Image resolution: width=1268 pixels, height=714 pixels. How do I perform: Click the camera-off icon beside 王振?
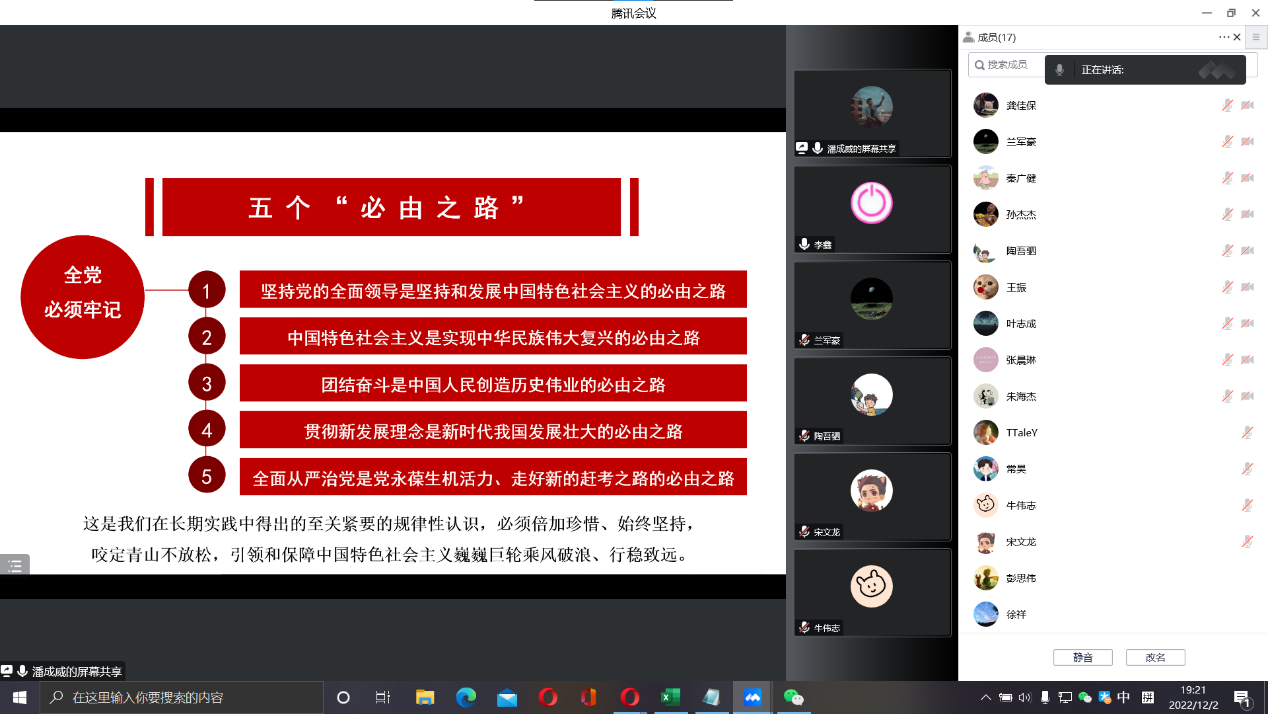pyautogui.click(x=1247, y=287)
